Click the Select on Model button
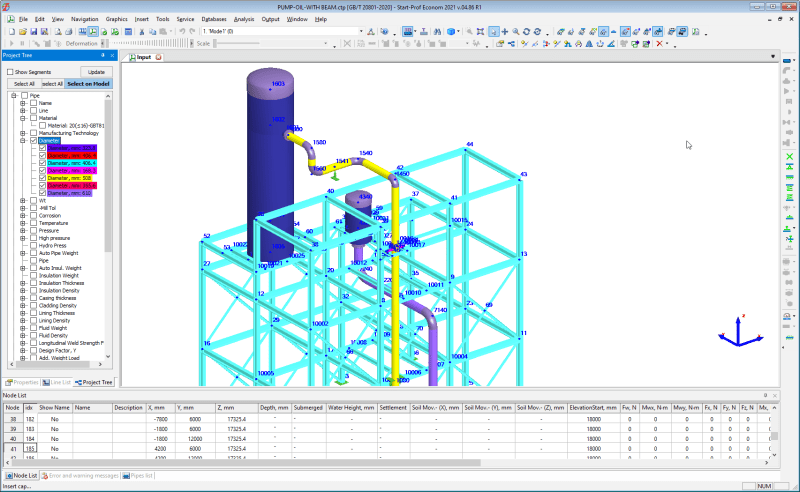This screenshot has width=800, height=492. point(88,84)
